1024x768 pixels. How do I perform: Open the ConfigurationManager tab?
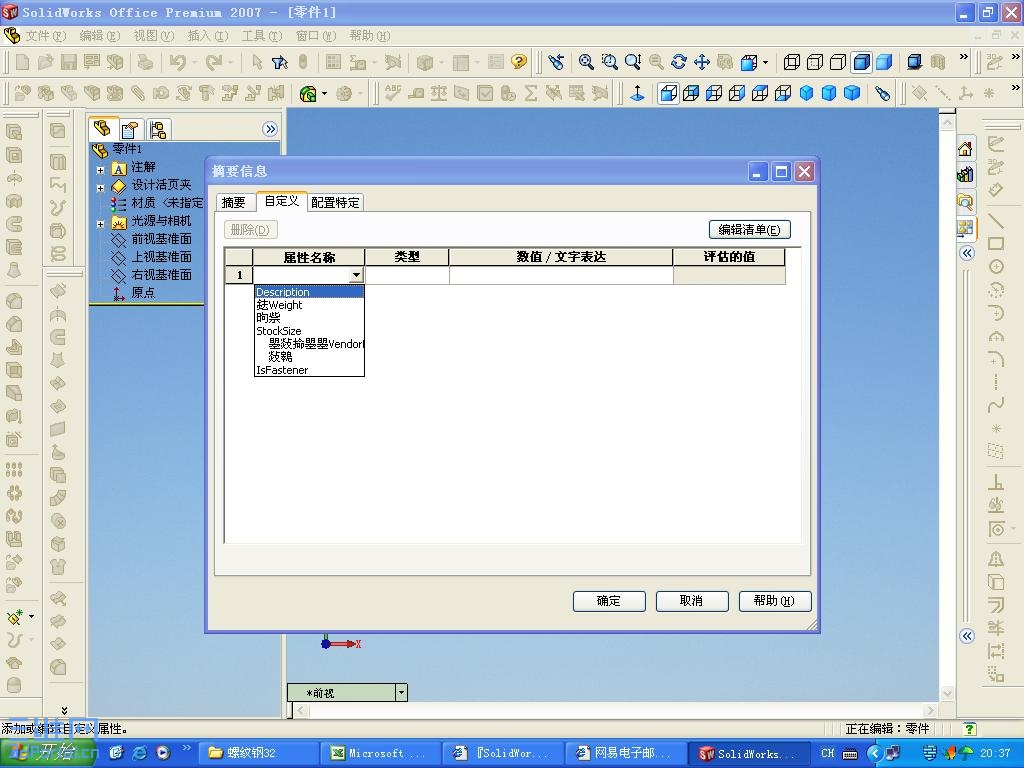click(157, 130)
